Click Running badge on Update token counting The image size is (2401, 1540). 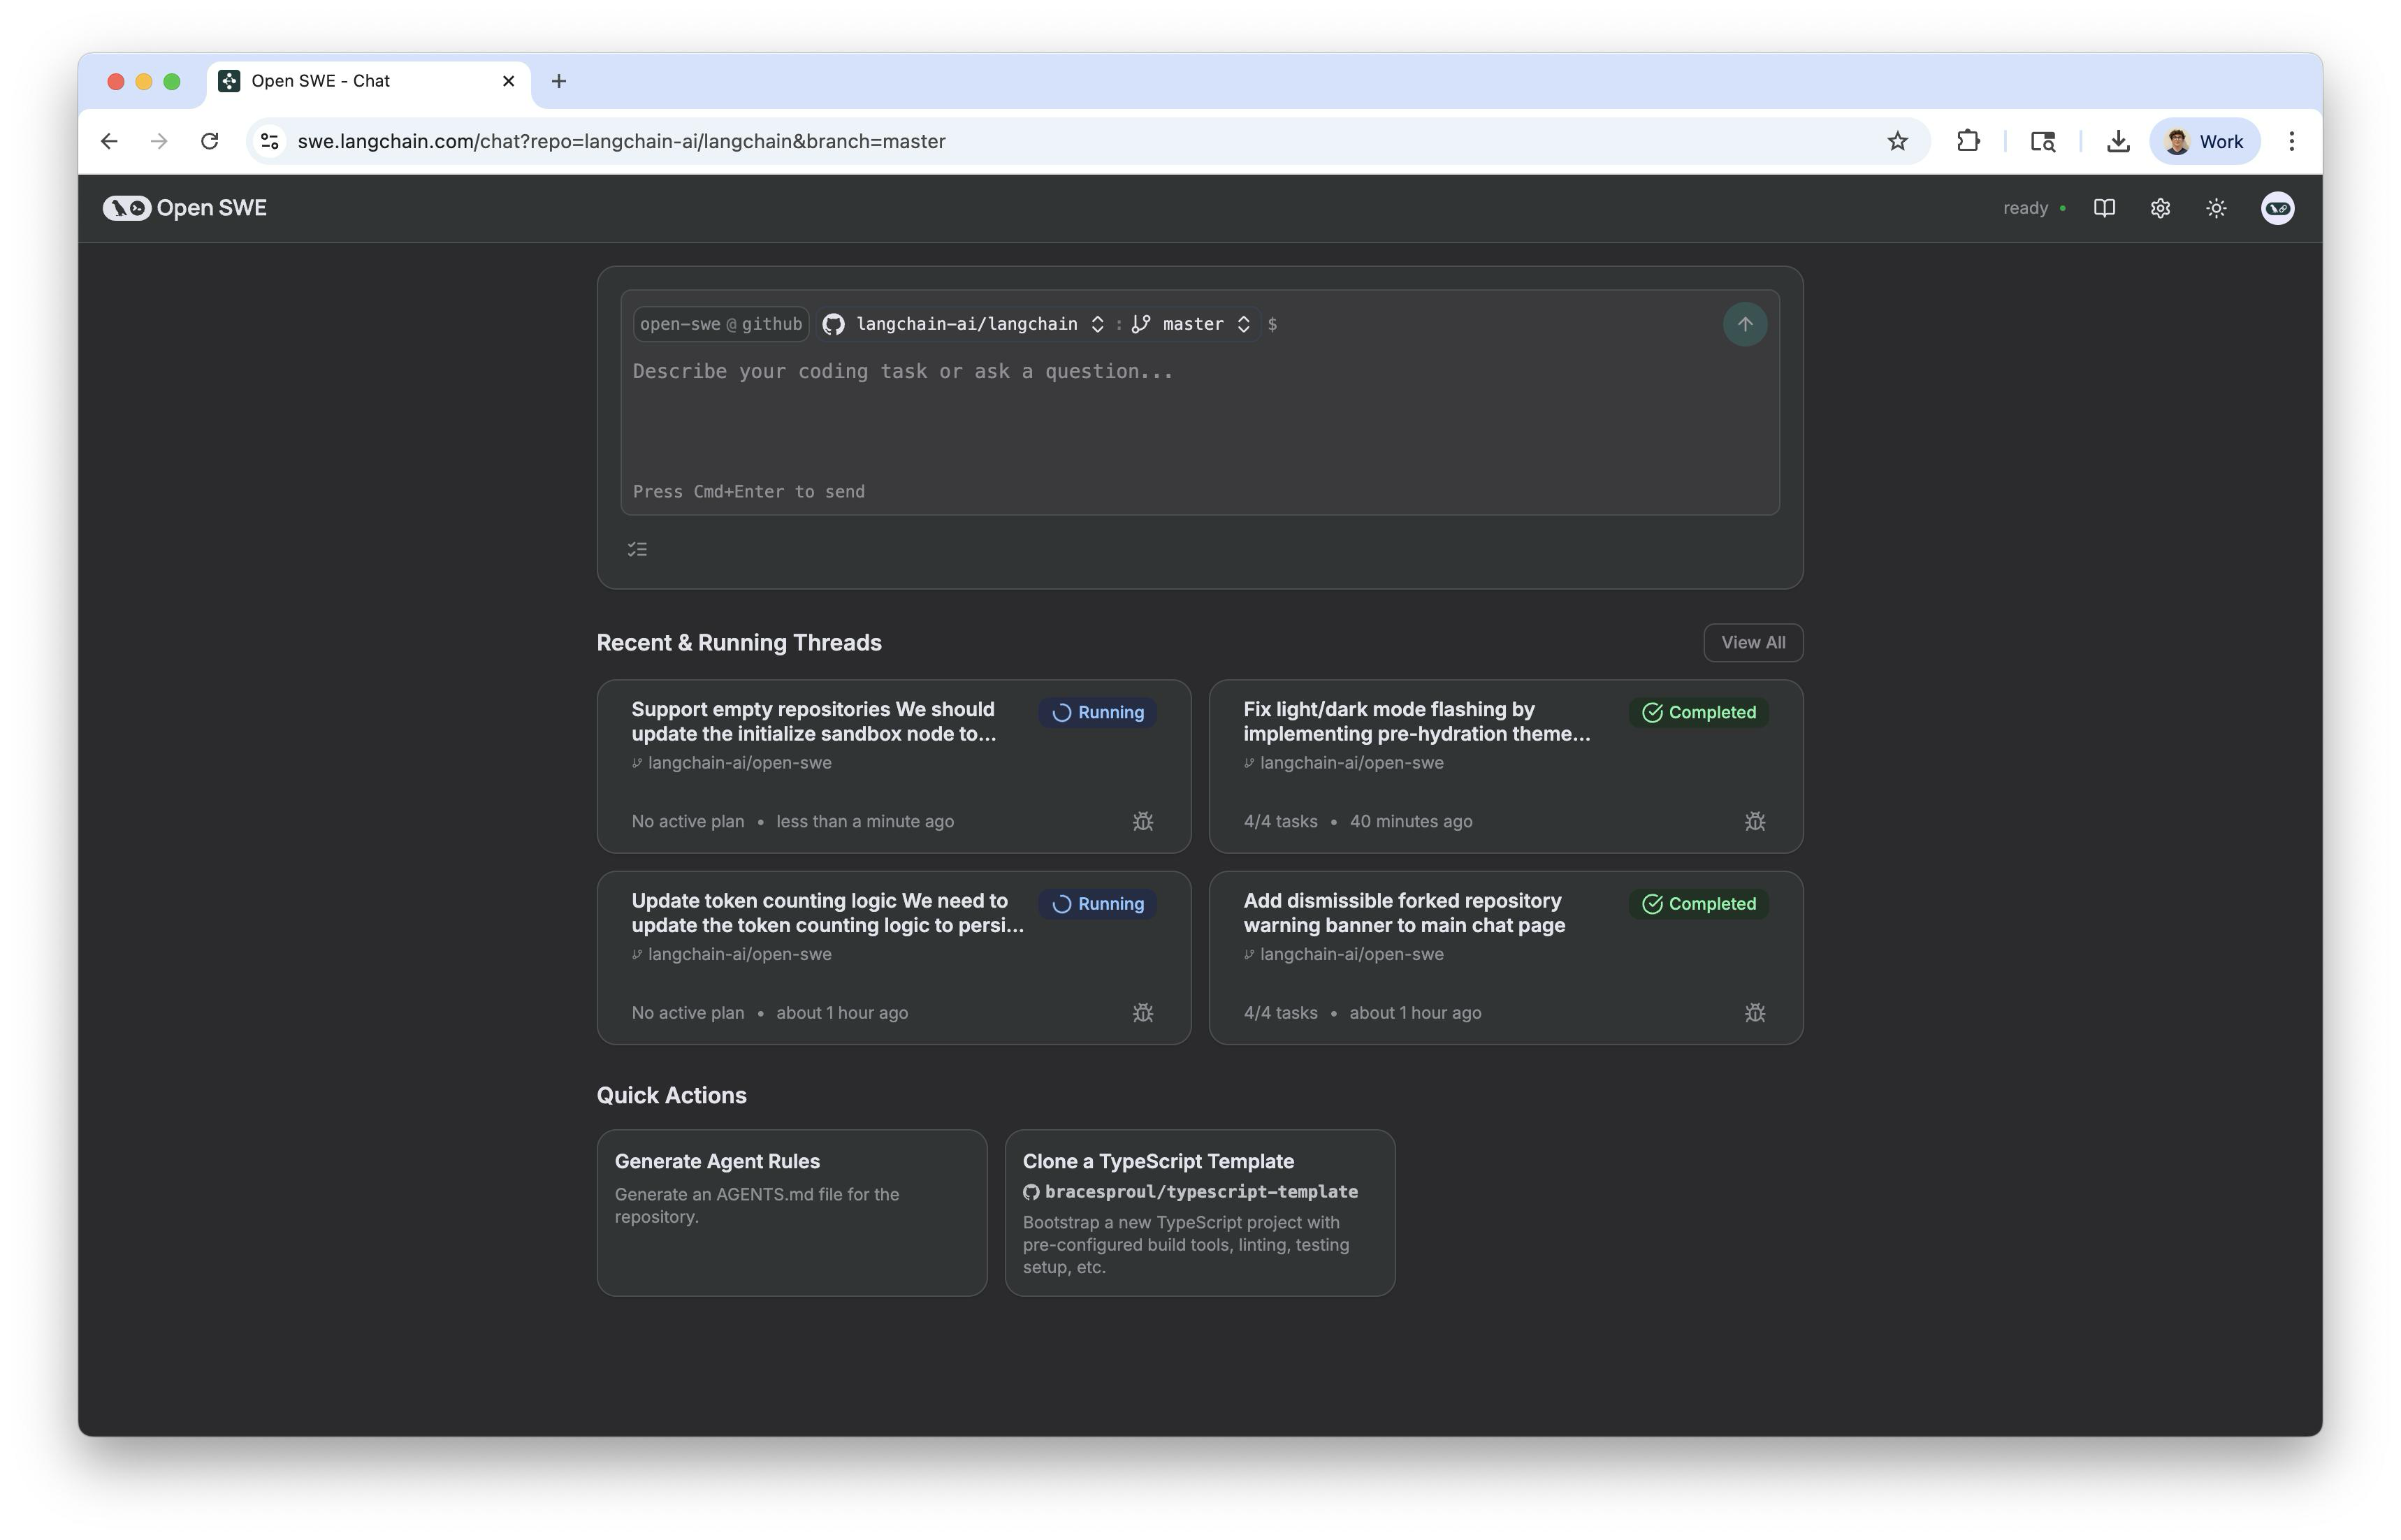point(1097,904)
